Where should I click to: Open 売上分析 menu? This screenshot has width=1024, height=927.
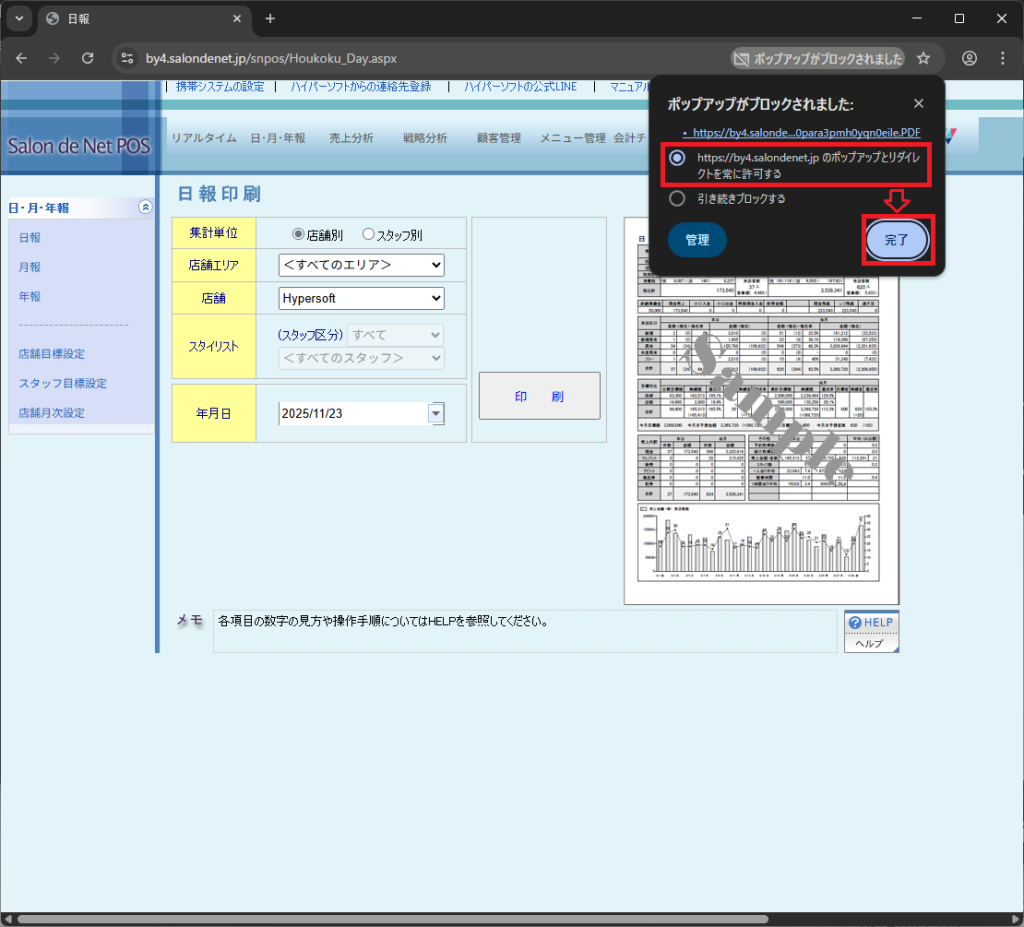tap(351, 138)
